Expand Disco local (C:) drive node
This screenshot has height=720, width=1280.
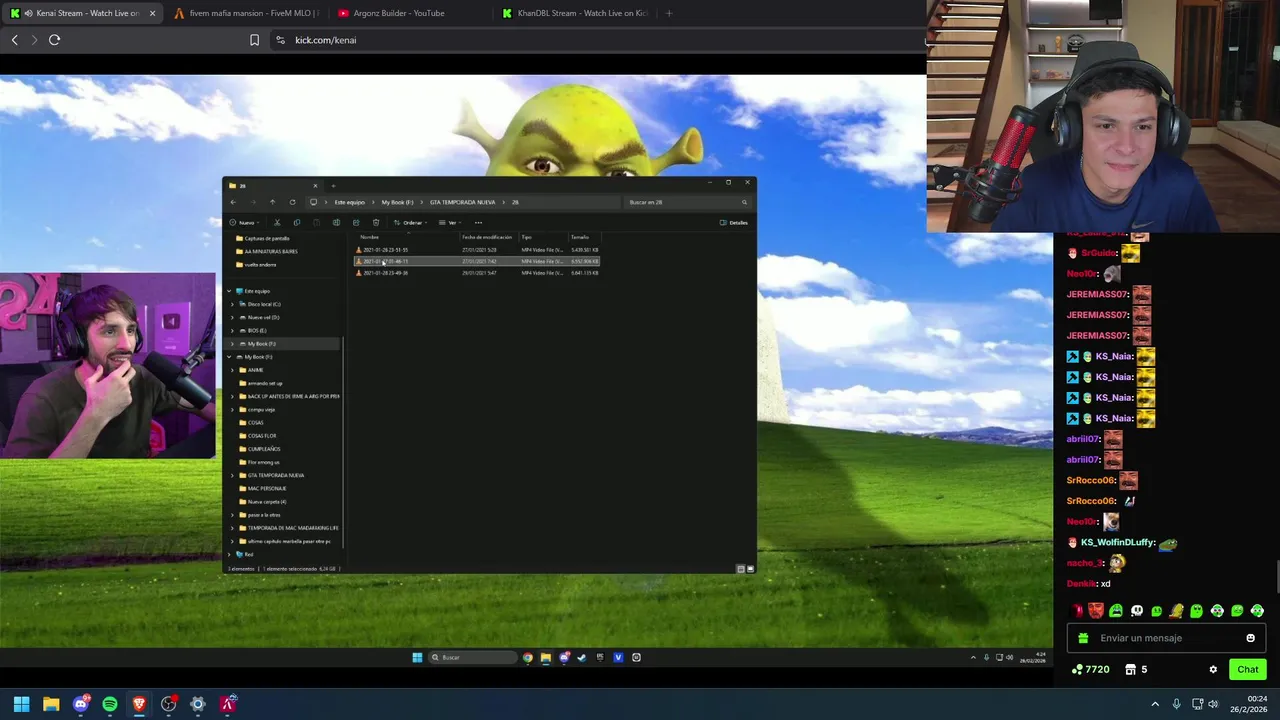(x=232, y=304)
